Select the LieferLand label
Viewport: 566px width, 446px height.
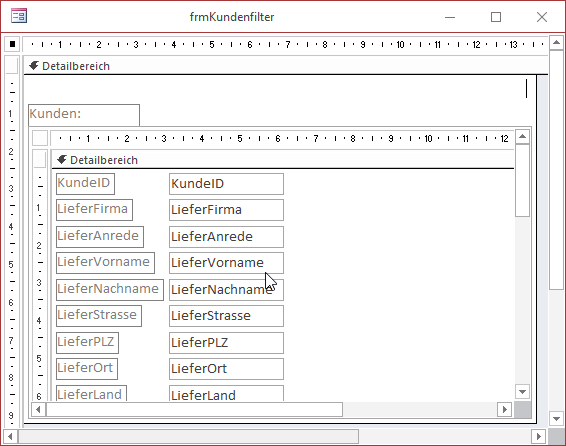click(91, 393)
